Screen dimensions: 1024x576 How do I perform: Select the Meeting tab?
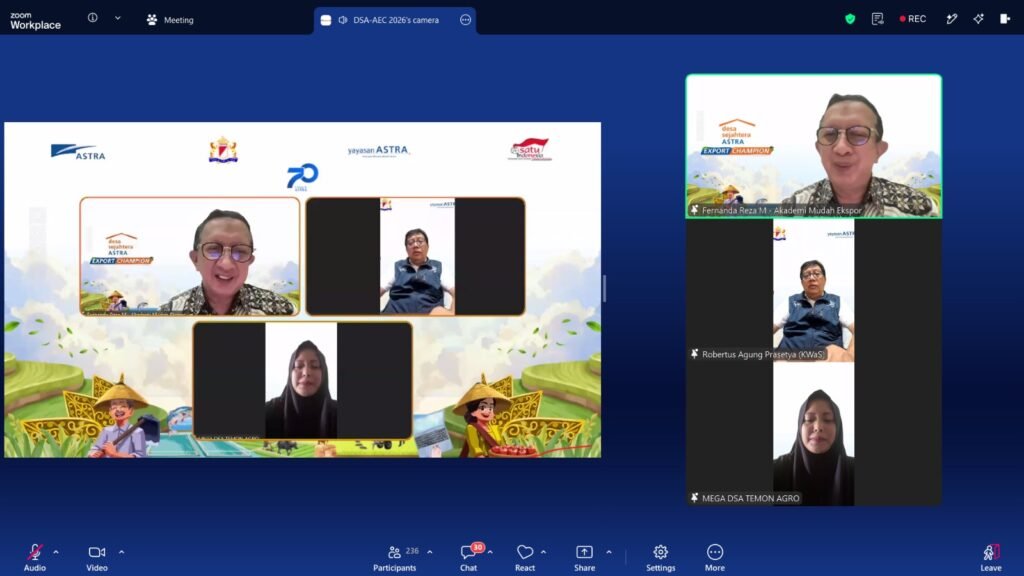coord(170,20)
